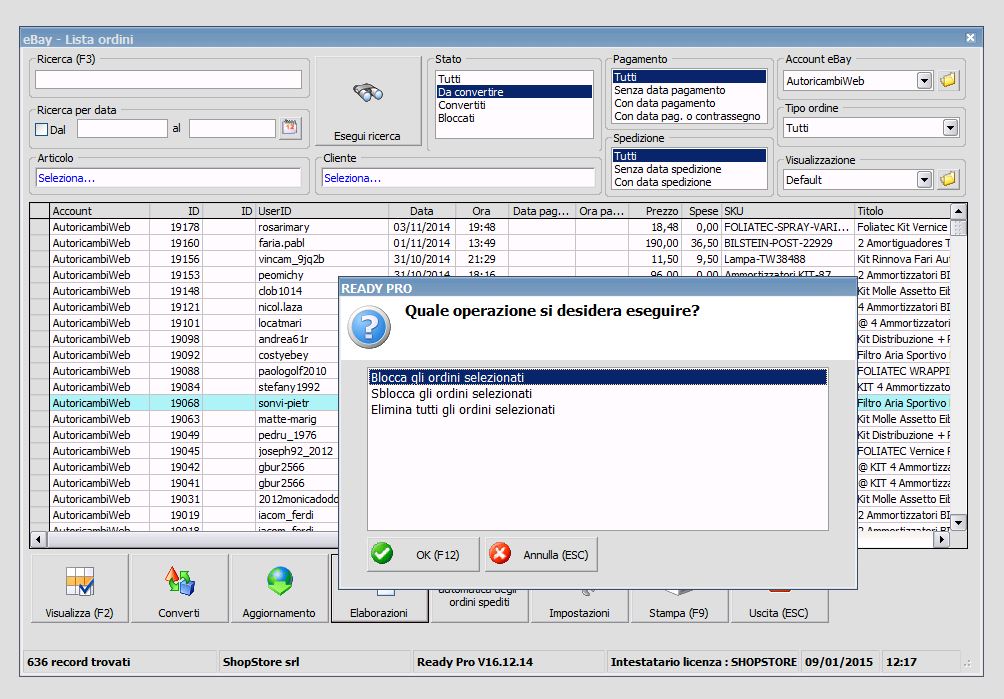Click folder icon beside Account eBay
Image resolution: width=1004 pixels, height=699 pixels.
tap(948, 80)
